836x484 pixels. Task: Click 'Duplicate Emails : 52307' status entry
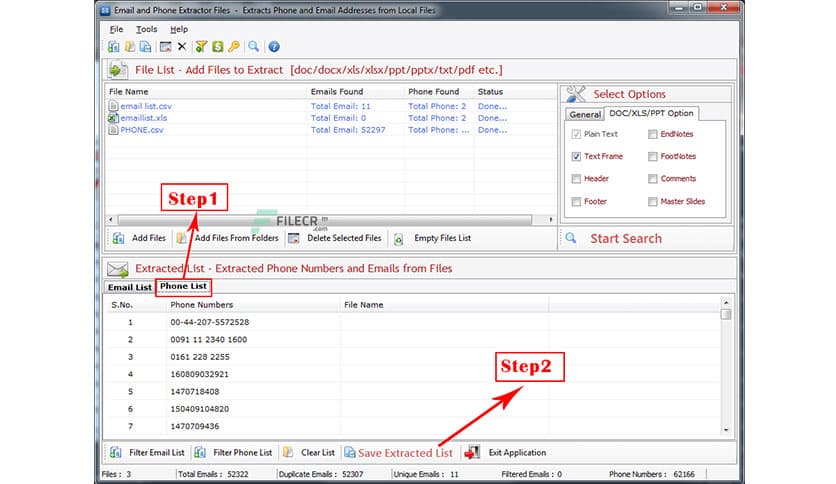pyautogui.click(x=321, y=474)
